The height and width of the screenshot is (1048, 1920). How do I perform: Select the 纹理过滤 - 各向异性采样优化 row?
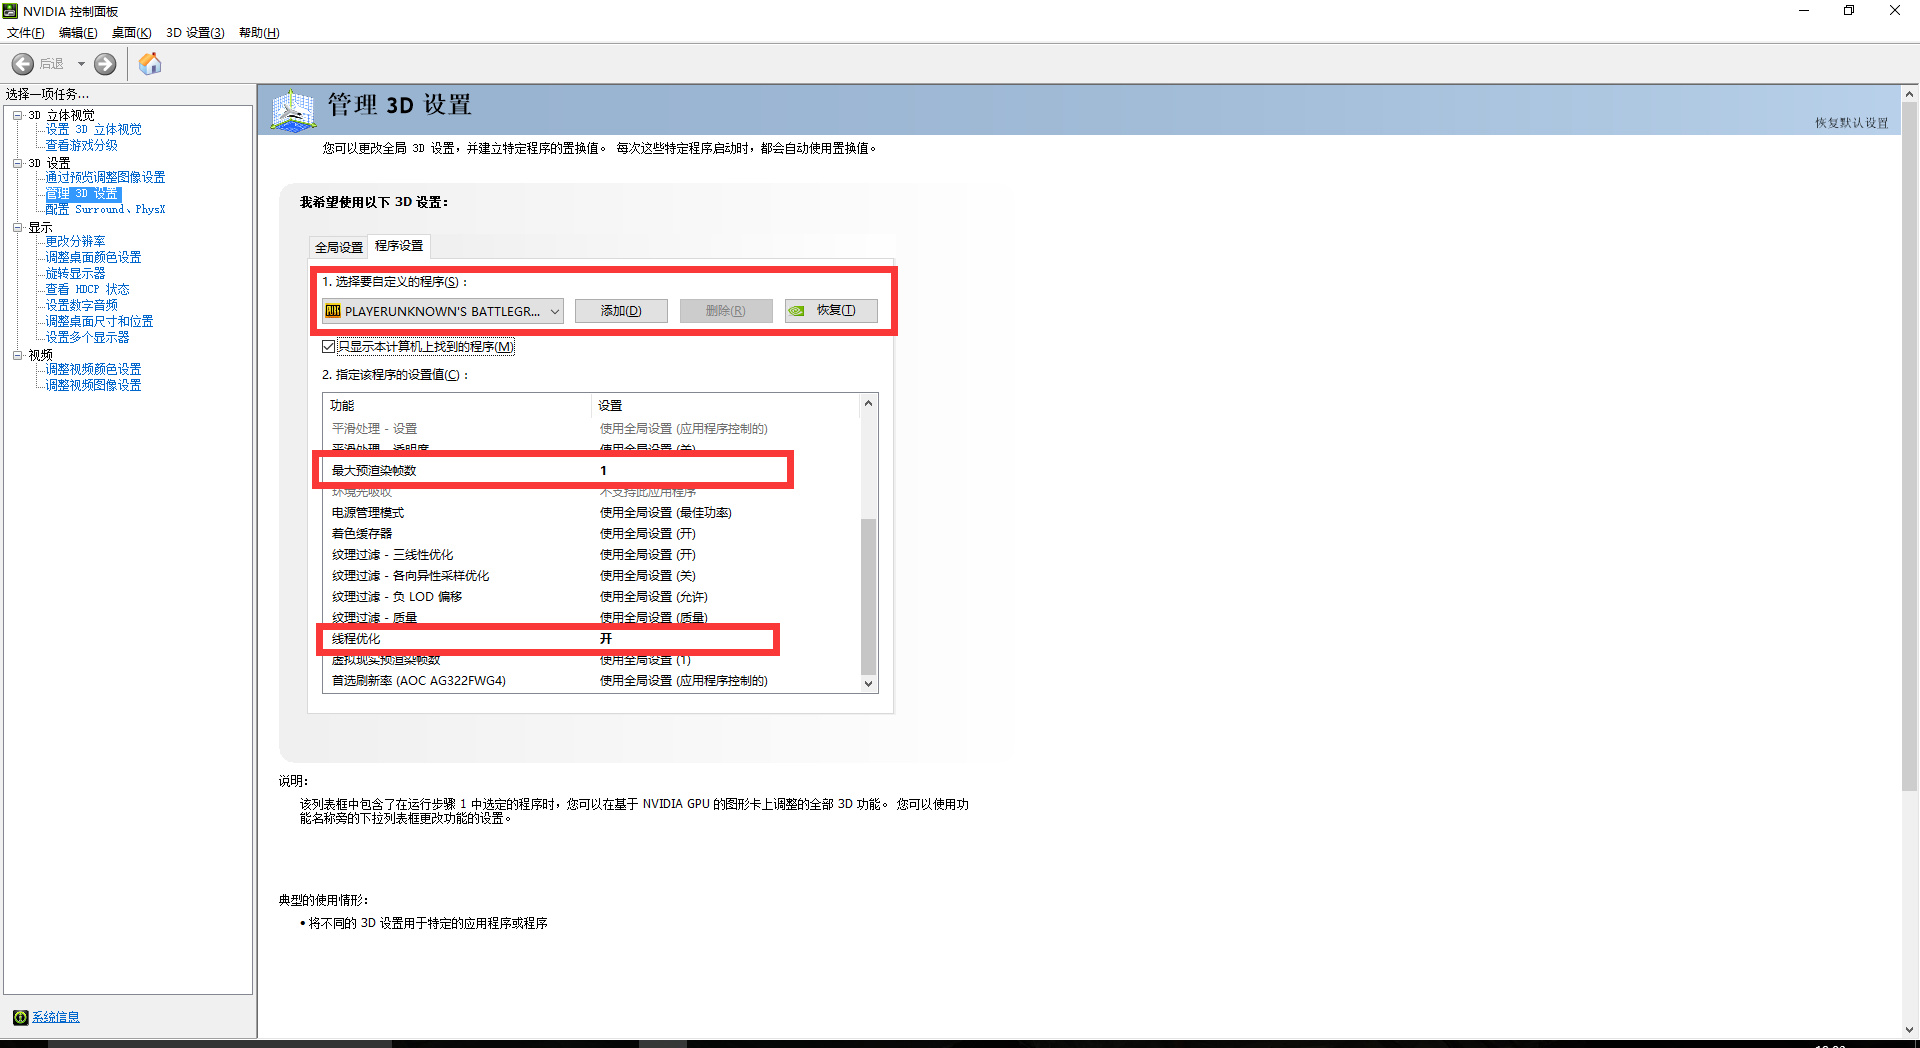tap(592, 576)
